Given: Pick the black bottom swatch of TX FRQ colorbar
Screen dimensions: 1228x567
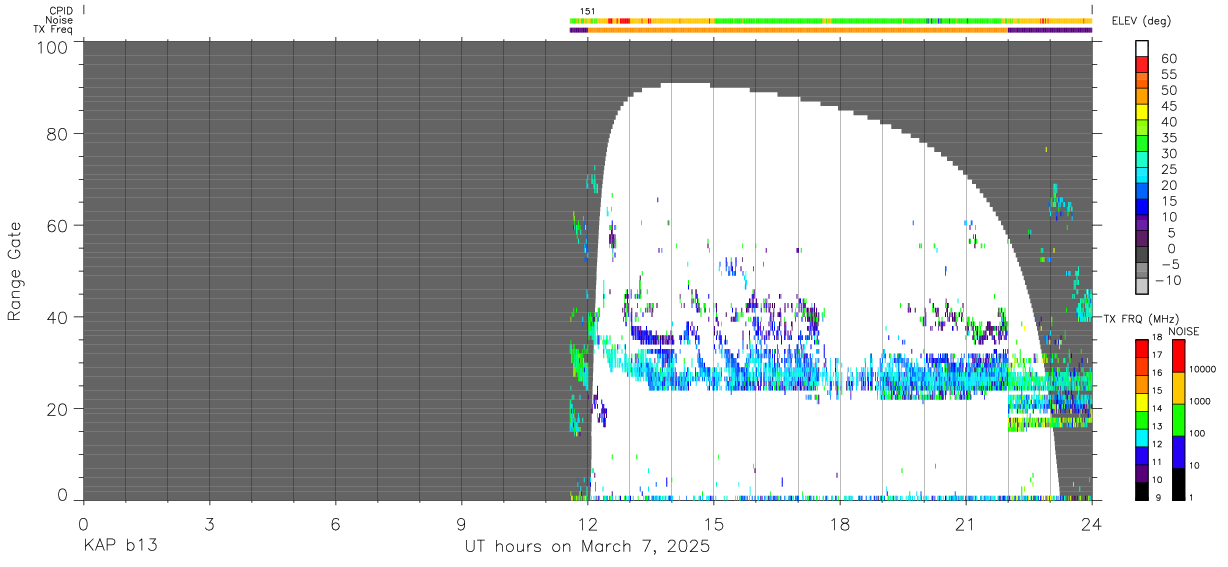Looking at the screenshot, I should (x=1142, y=491).
